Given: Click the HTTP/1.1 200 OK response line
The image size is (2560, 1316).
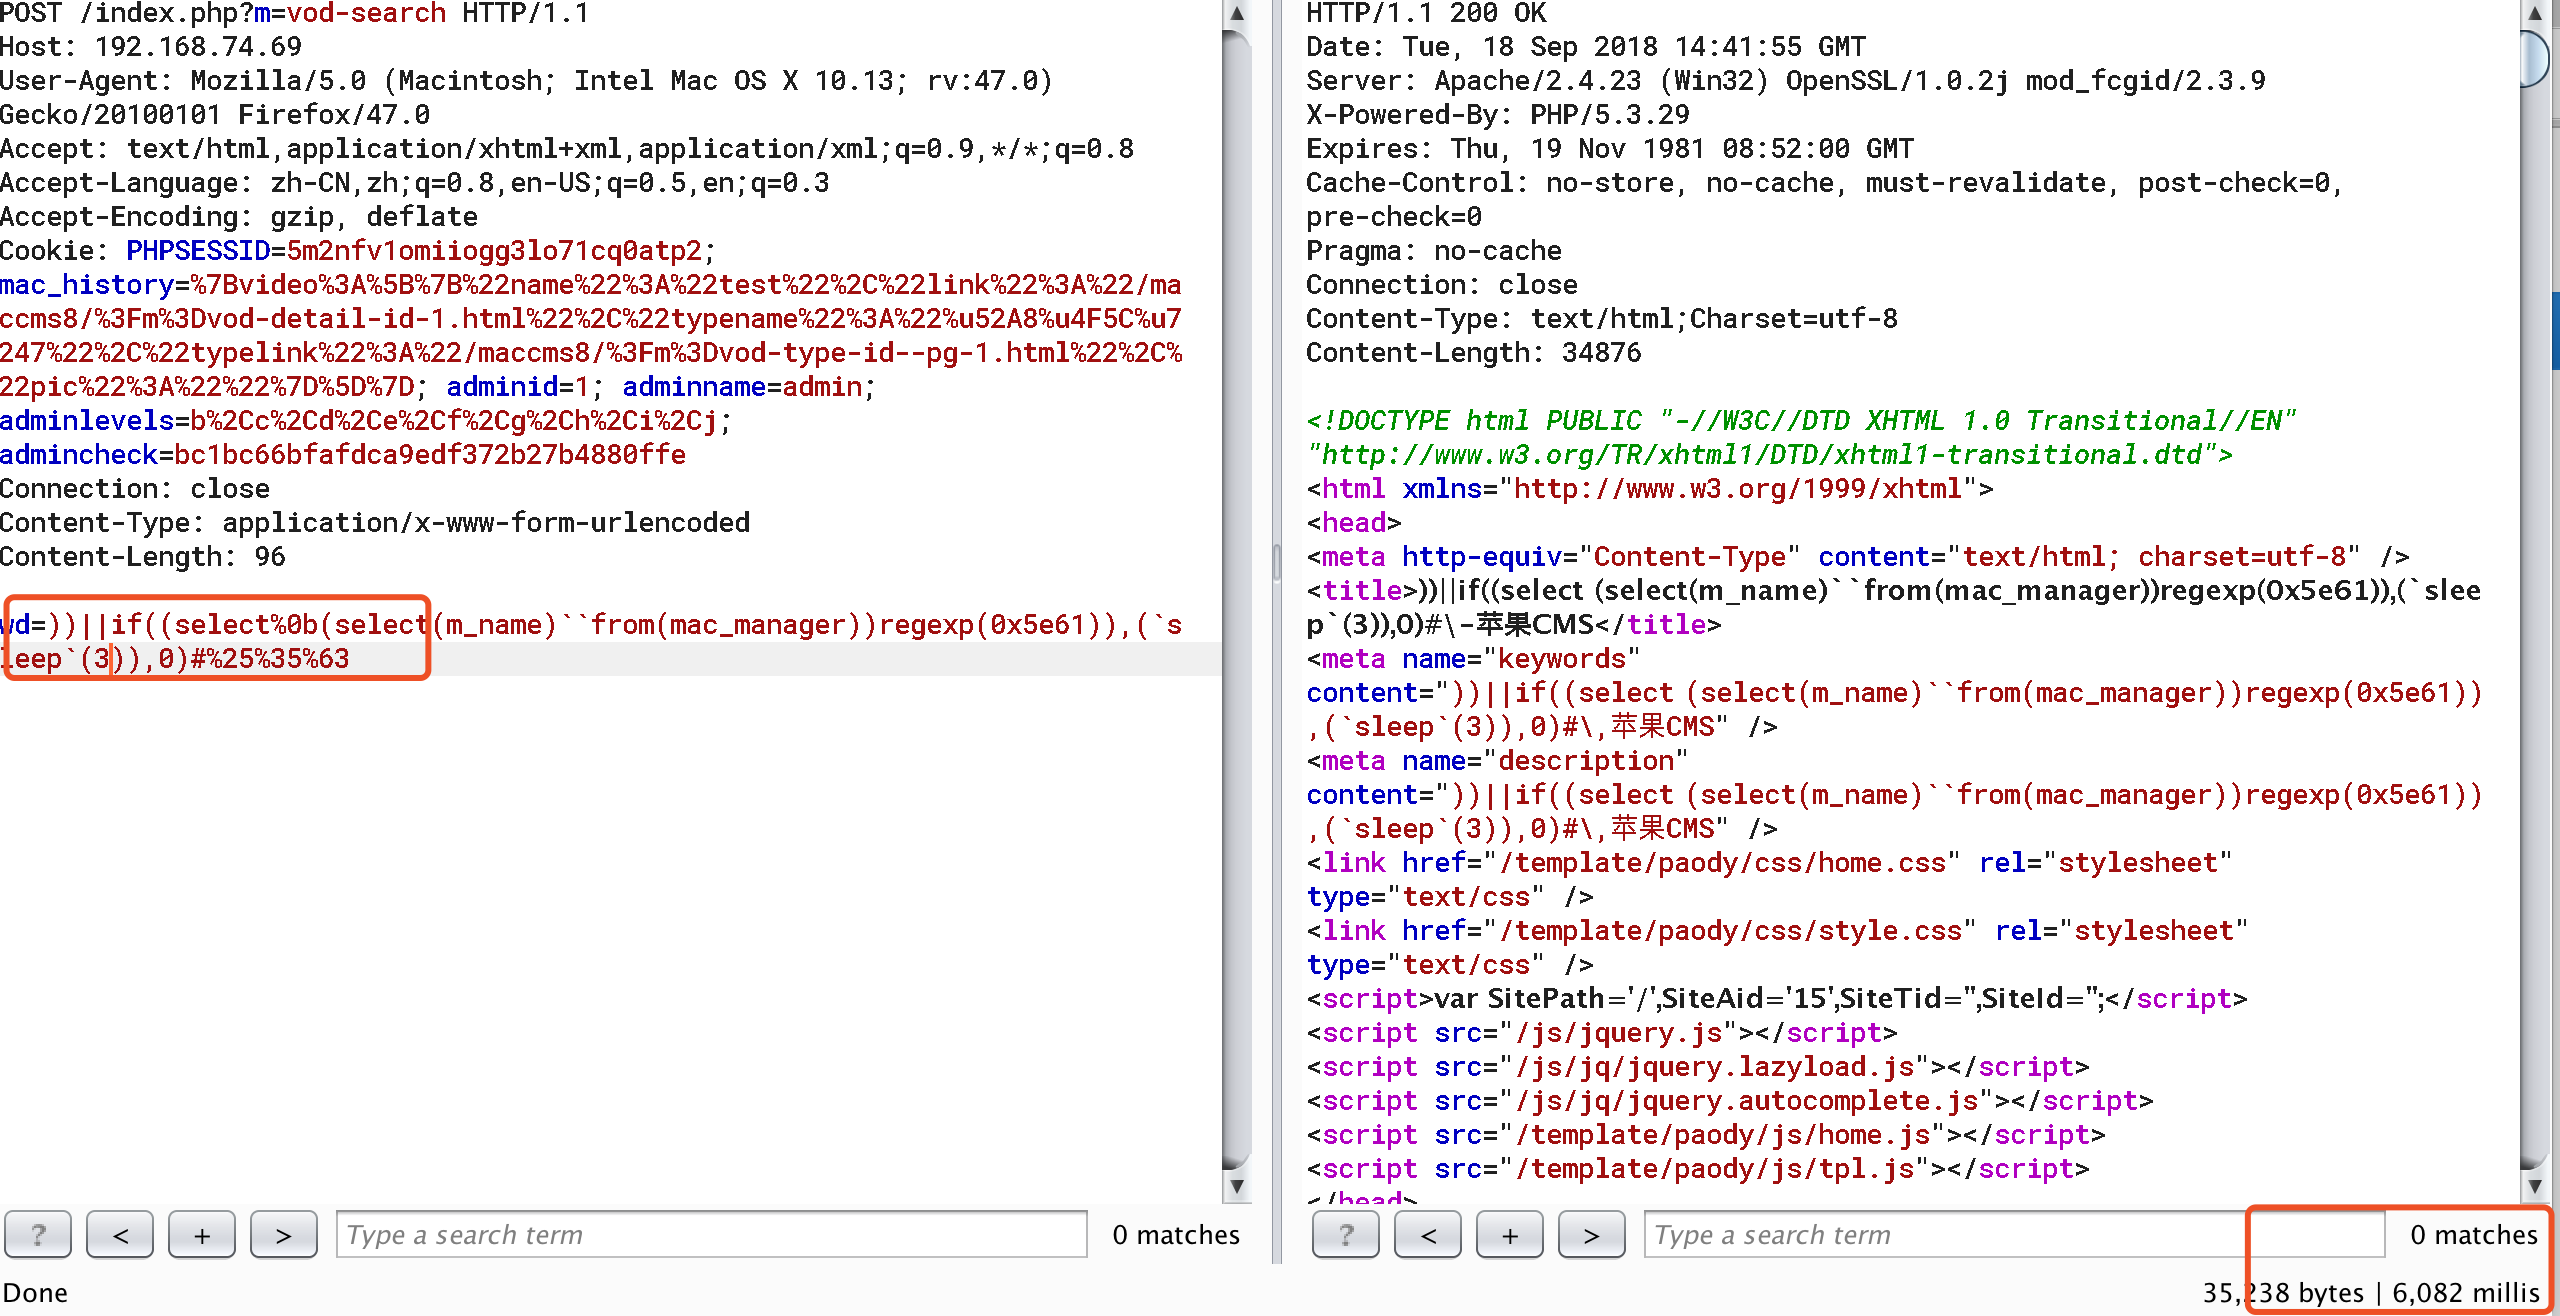Looking at the screenshot, I should pyautogui.click(x=1426, y=14).
